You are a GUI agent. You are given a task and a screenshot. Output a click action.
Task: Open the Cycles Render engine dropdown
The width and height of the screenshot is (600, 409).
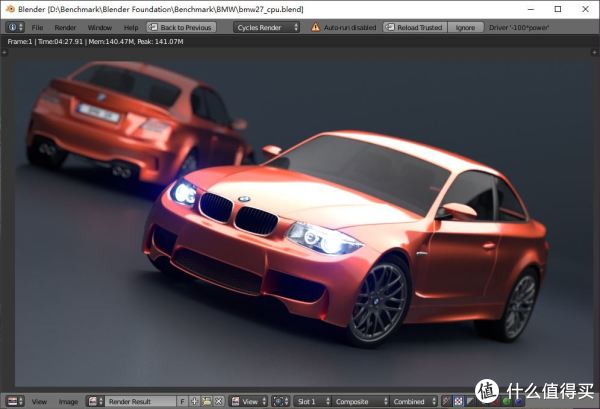pos(266,27)
